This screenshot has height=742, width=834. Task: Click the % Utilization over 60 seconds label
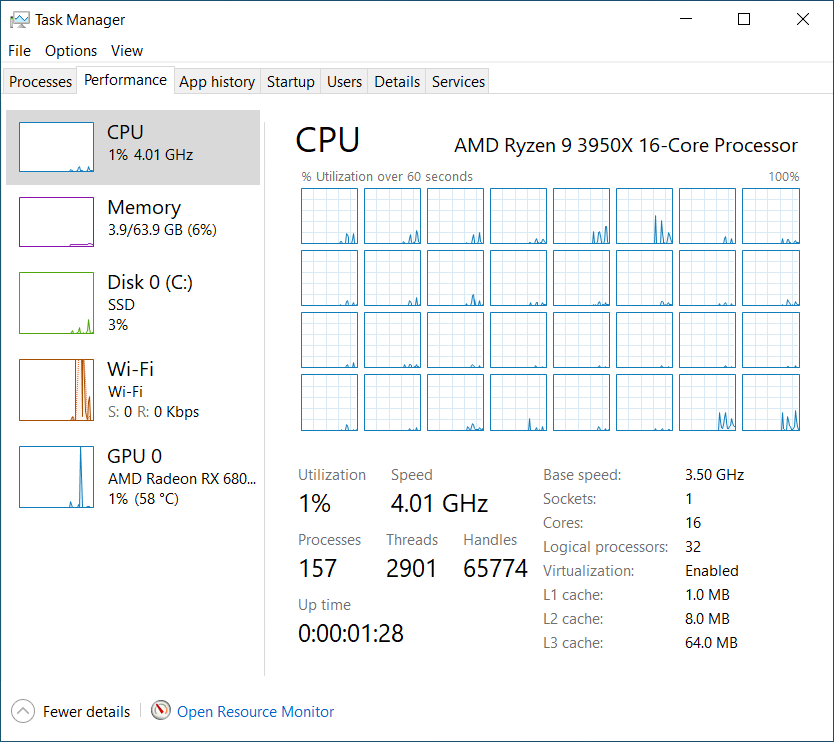click(x=387, y=177)
